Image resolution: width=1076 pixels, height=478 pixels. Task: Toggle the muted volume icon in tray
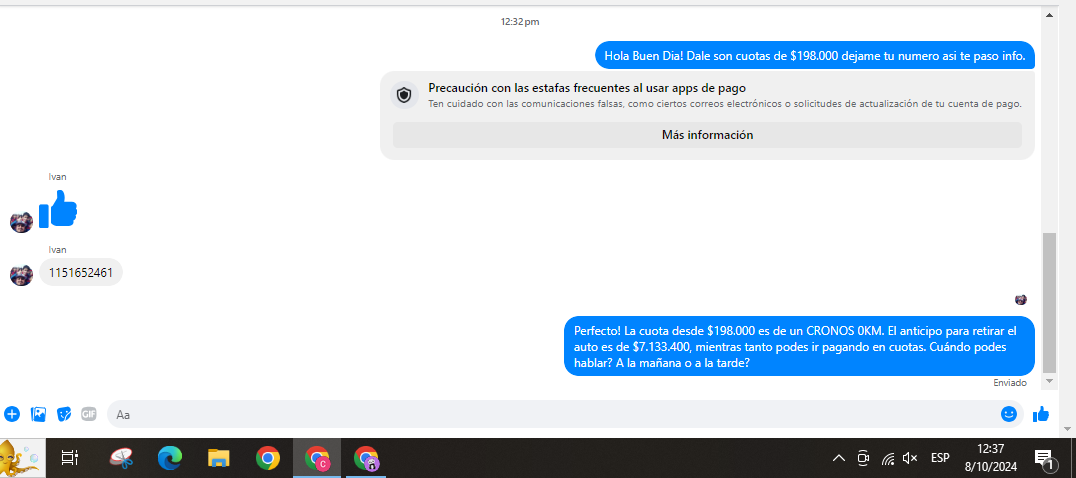[x=909, y=459]
